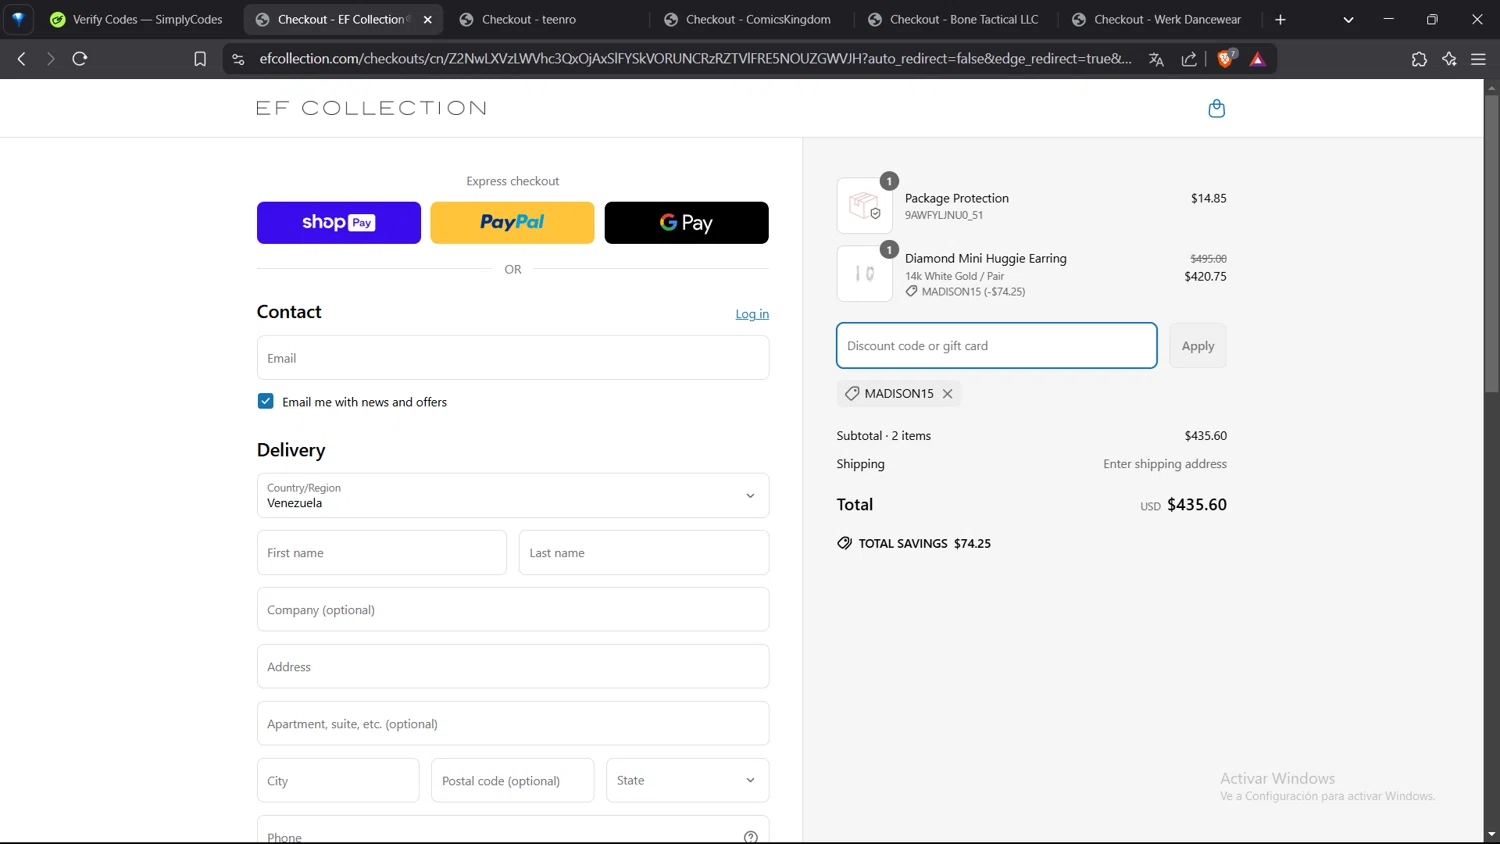
Task: Click the MADISON15 (-$74.25) item discount text
Action: [973, 292]
